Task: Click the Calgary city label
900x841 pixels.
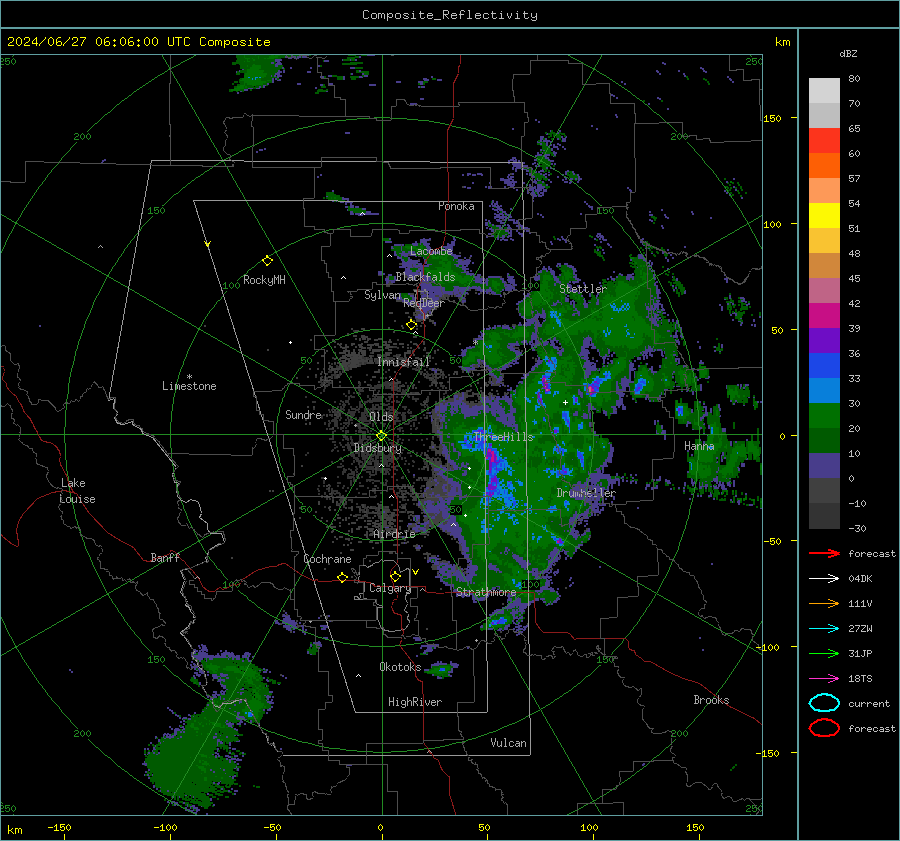Action: tap(390, 588)
